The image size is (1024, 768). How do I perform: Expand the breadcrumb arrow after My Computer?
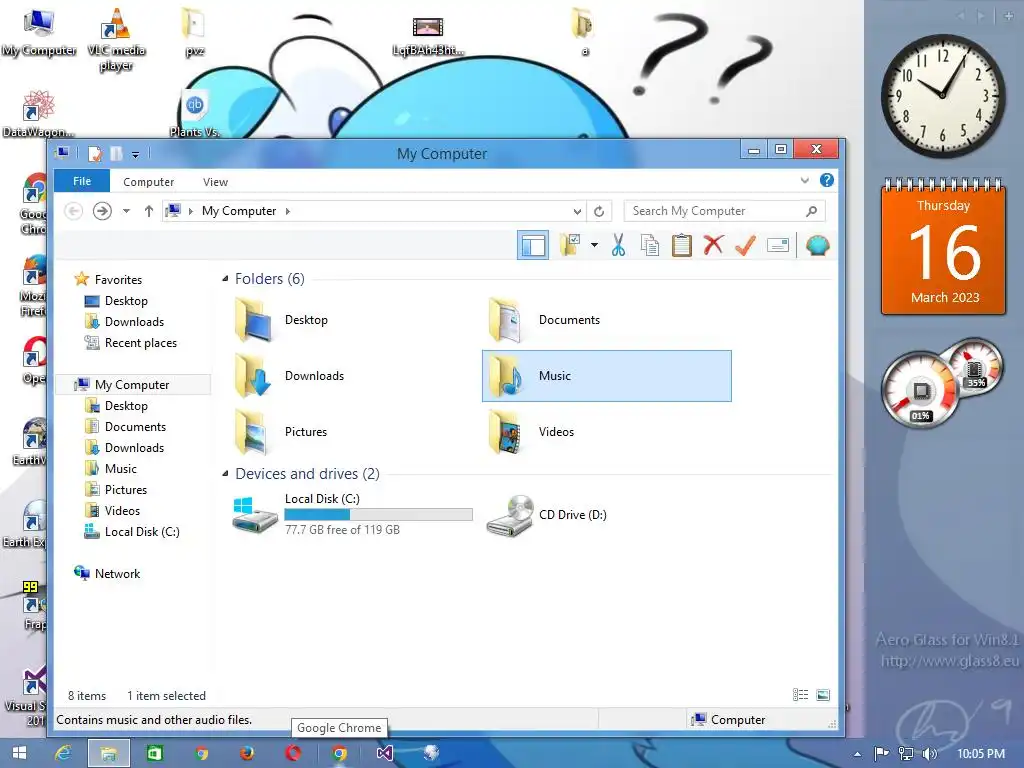[x=287, y=211]
